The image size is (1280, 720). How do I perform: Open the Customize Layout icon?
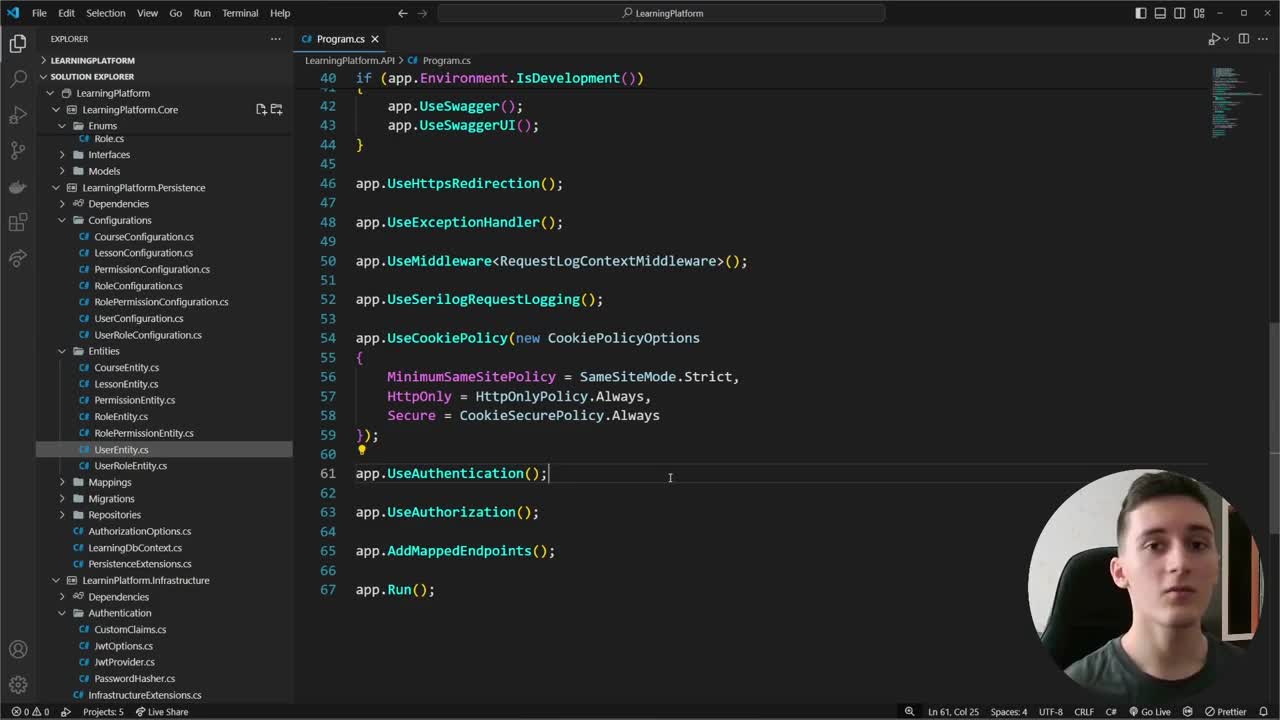click(x=1199, y=13)
